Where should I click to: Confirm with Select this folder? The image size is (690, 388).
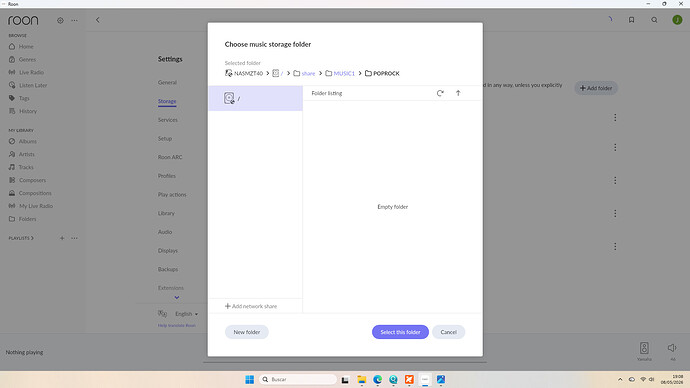[x=400, y=332]
